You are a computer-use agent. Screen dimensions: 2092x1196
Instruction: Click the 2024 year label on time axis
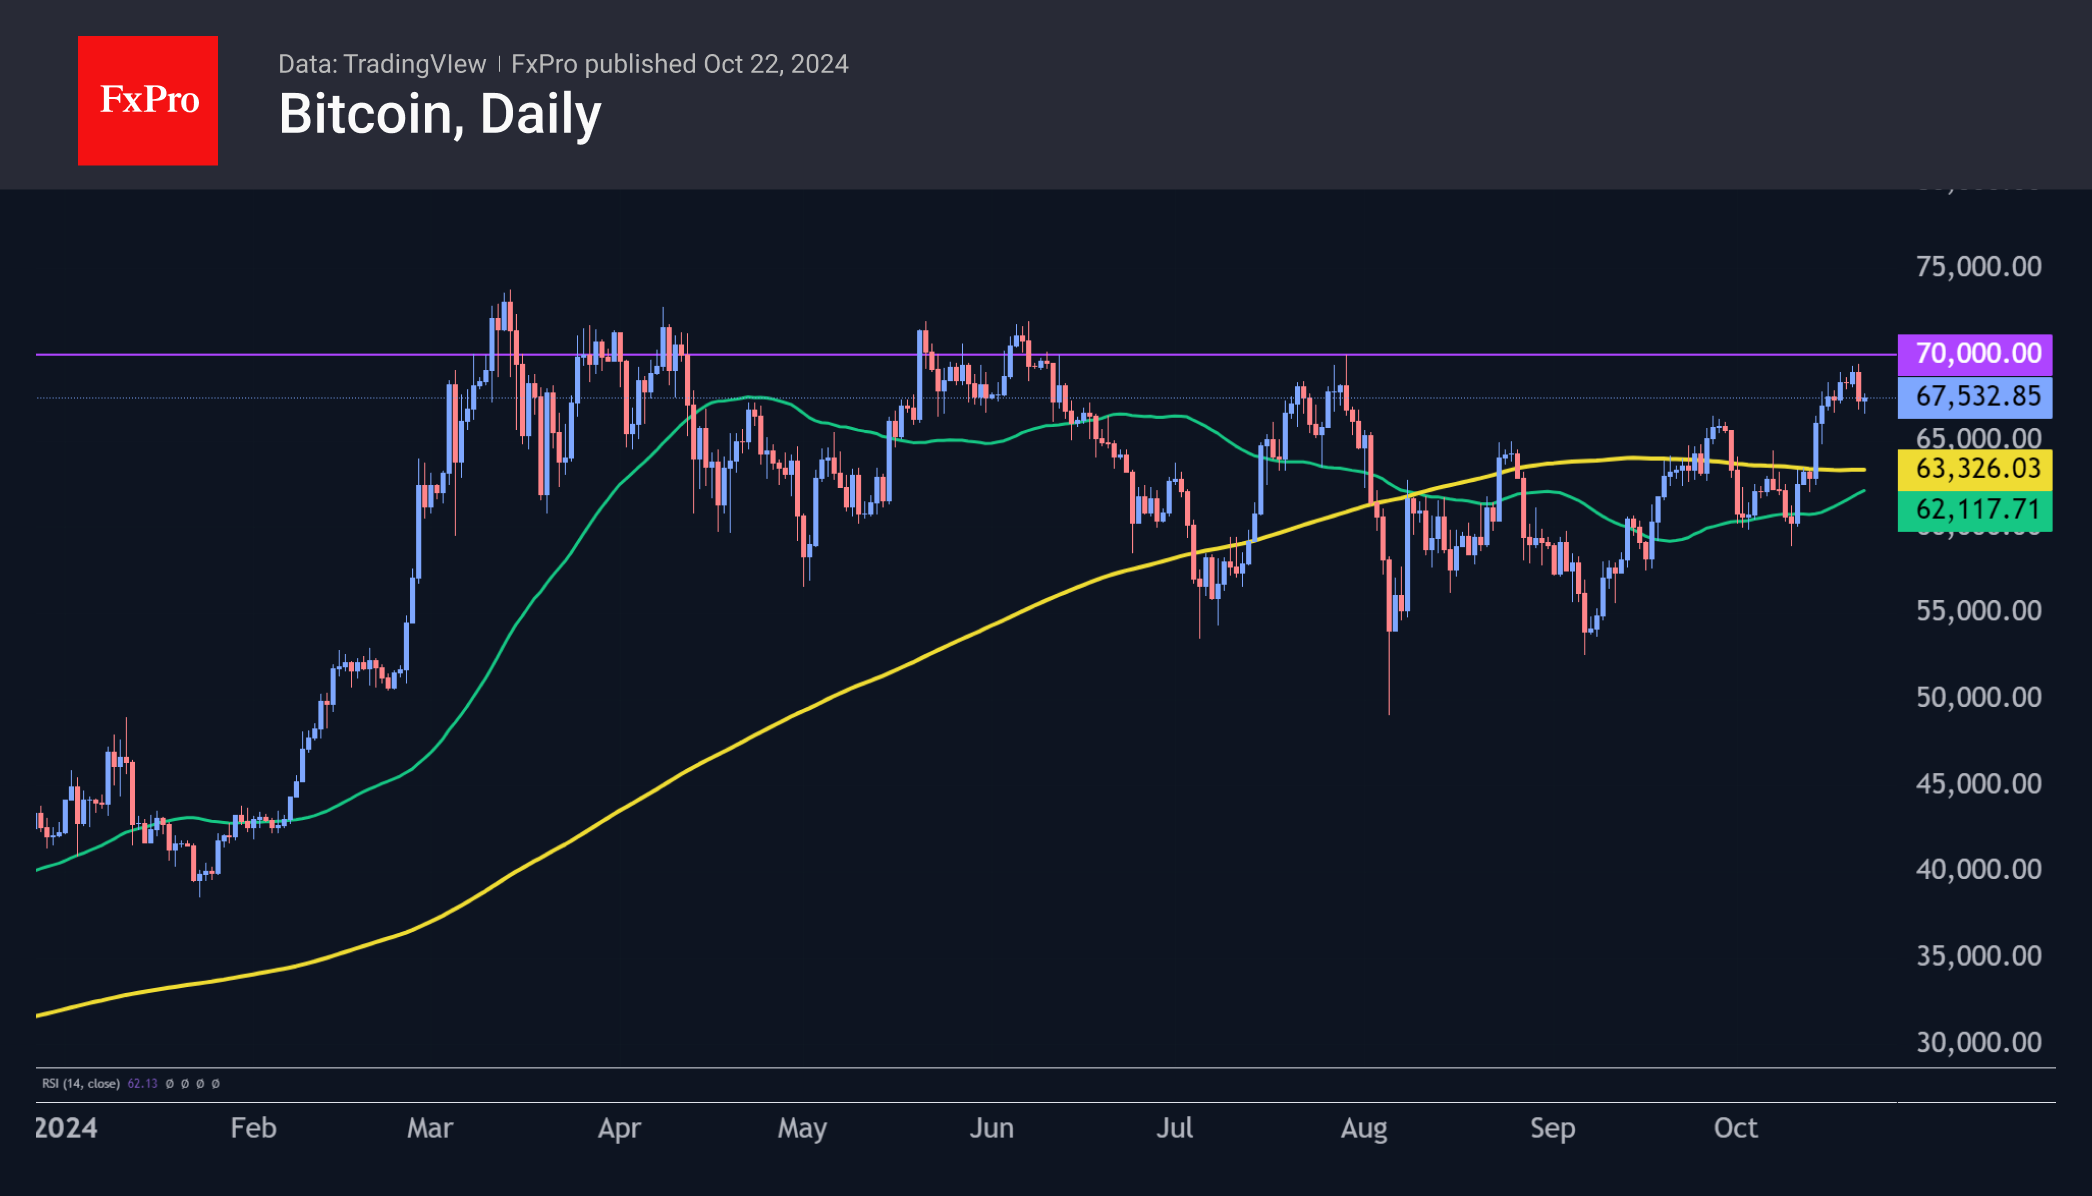(66, 1128)
